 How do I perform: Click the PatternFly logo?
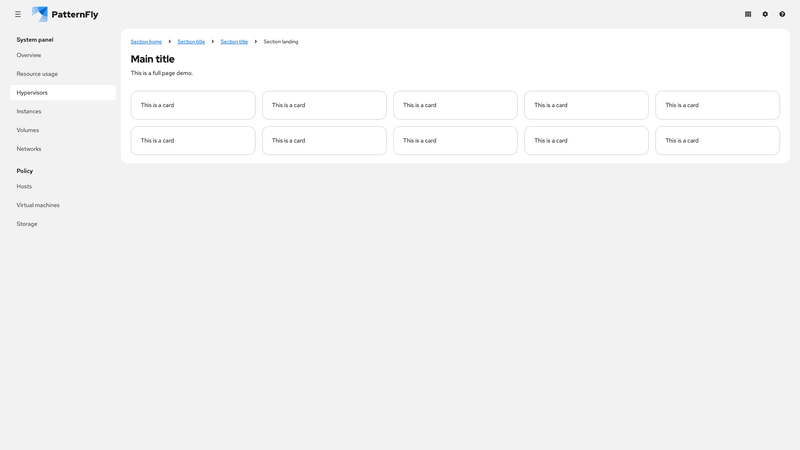tap(65, 14)
